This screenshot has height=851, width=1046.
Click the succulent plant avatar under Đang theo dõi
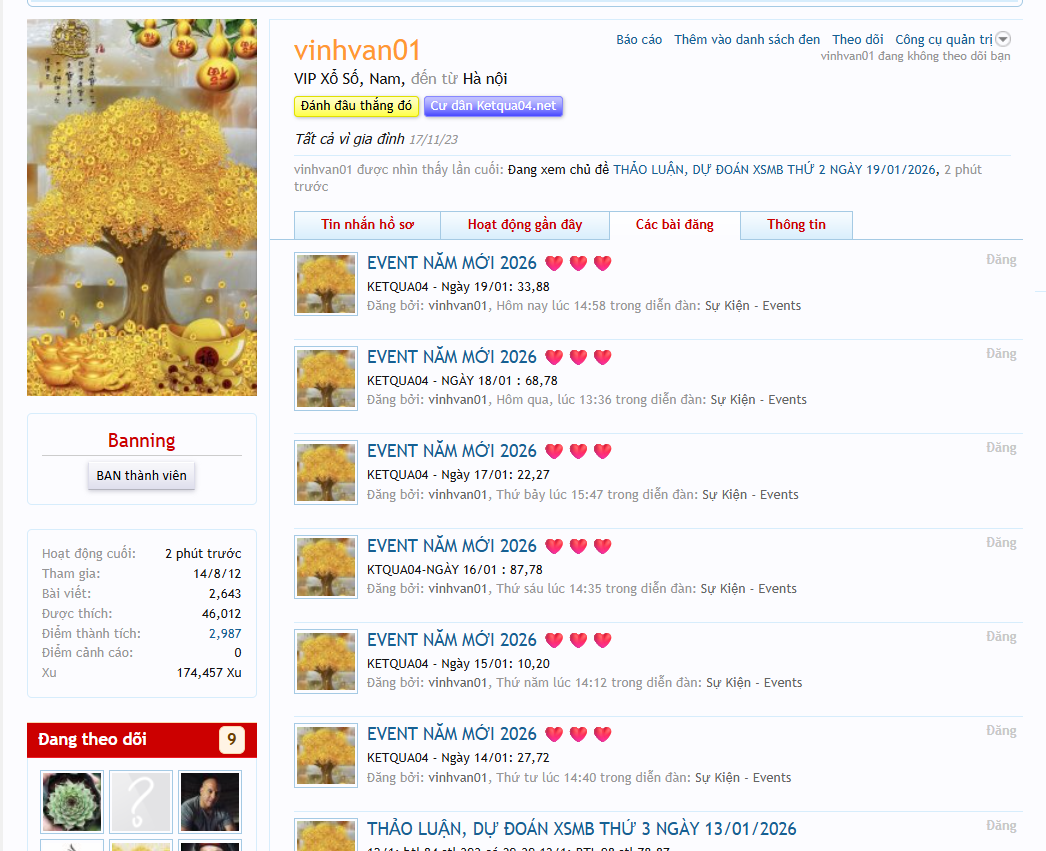[72, 801]
